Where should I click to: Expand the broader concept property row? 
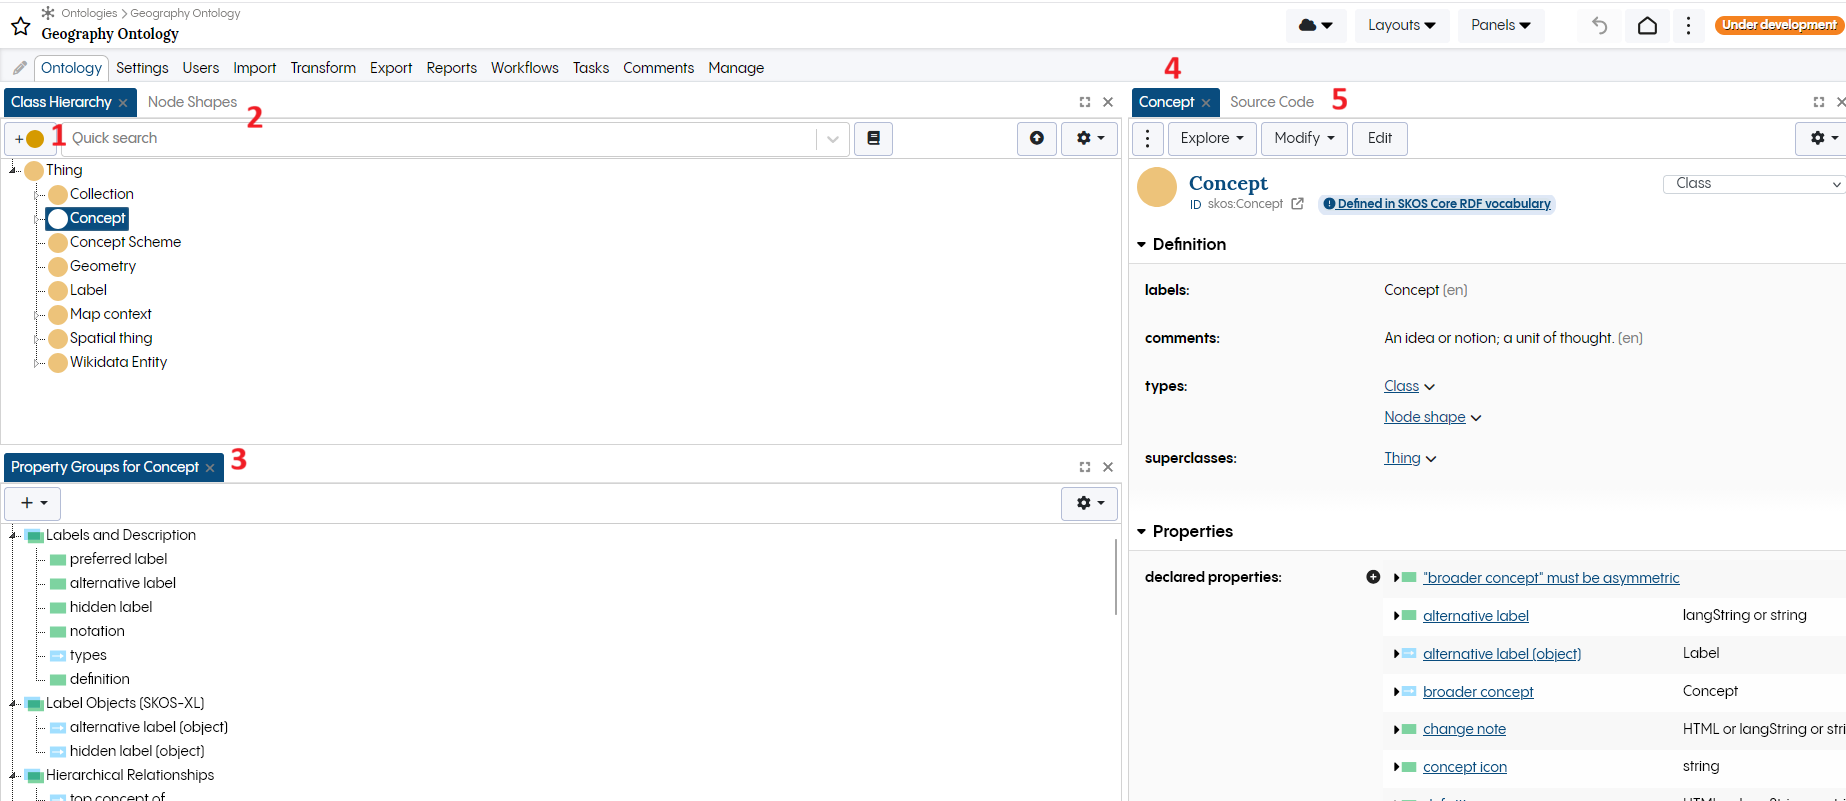coord(1396,692)
